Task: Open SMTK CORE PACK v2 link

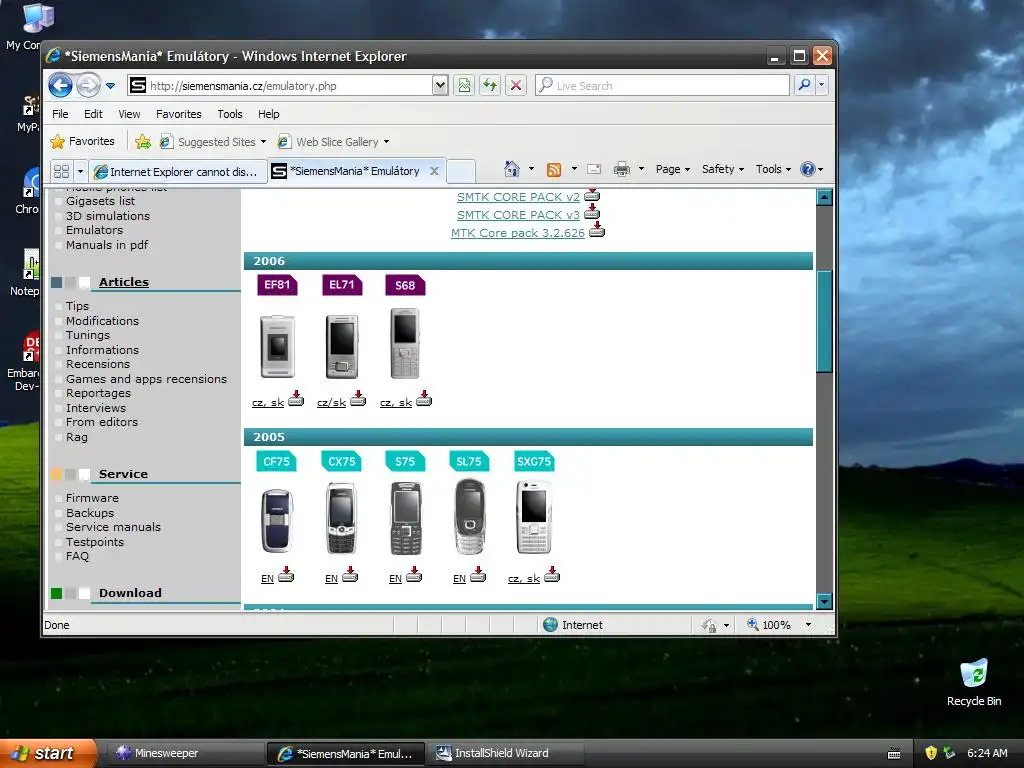Action: (518, 197)
